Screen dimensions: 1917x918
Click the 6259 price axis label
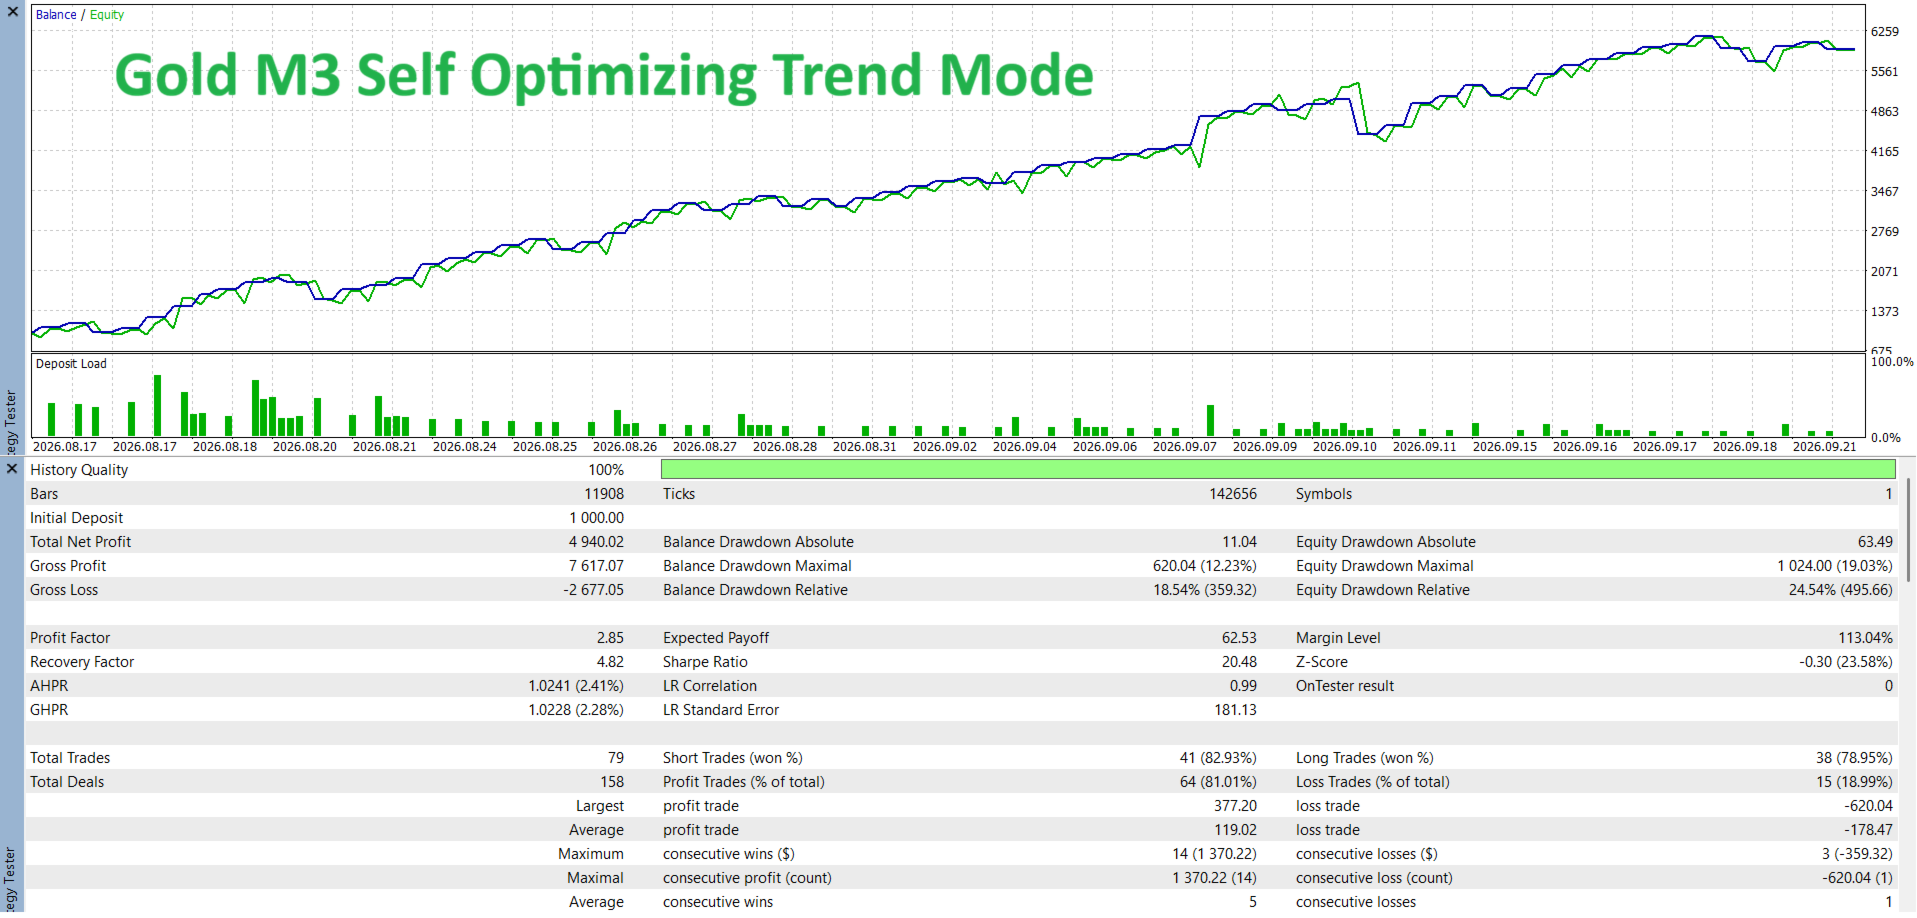[x=1885, y=32]
